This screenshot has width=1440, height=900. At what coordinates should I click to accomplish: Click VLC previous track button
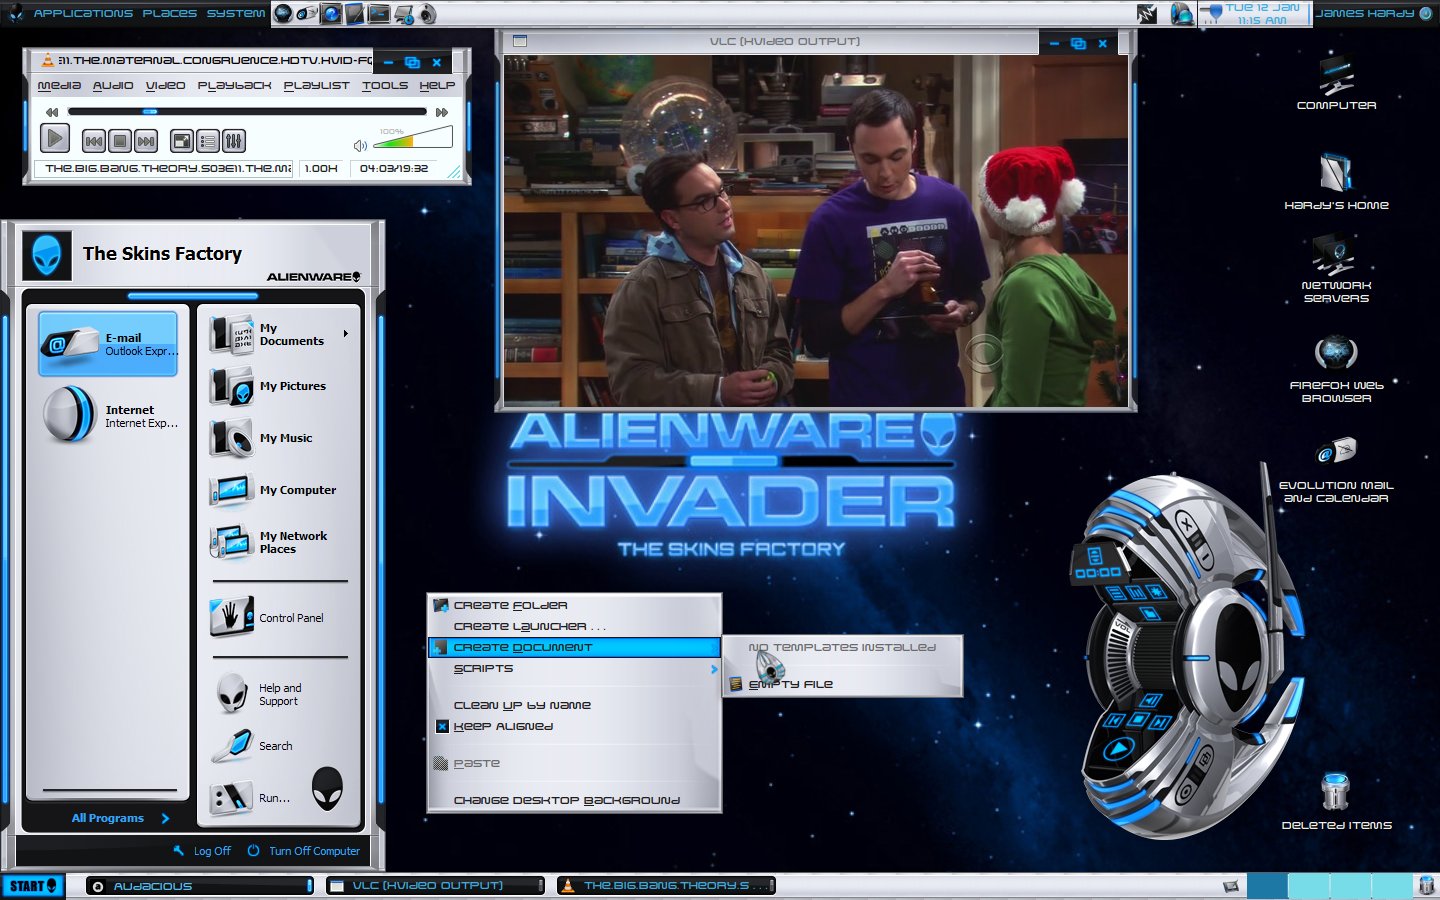click(x=93, y=141)
